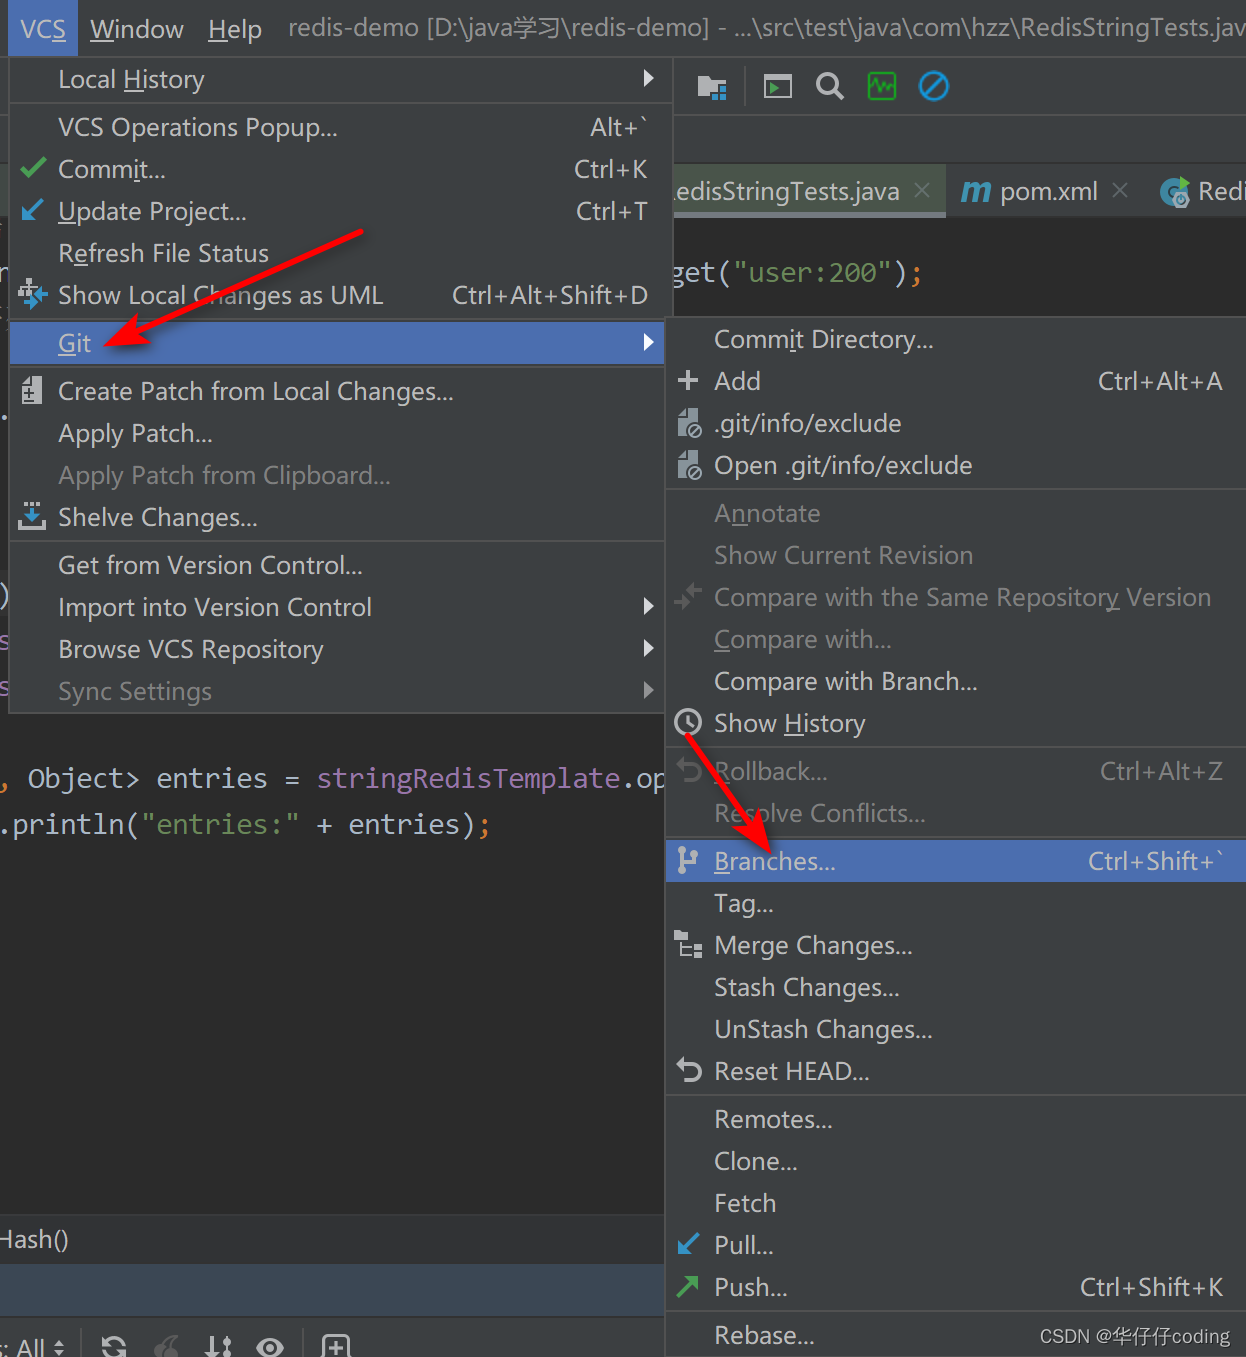Choose Show Local Changes as UML
Viewport: 1246px width, 1357px height.
(337, 295)
